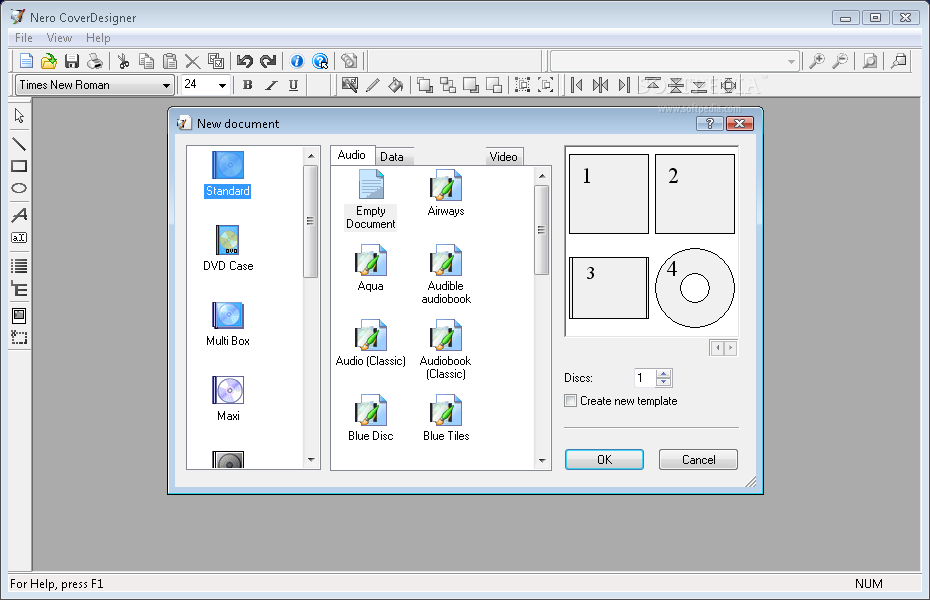Open the font size 24 dropdown
This screenshot has width=930, height=600.
coord(222,85)
